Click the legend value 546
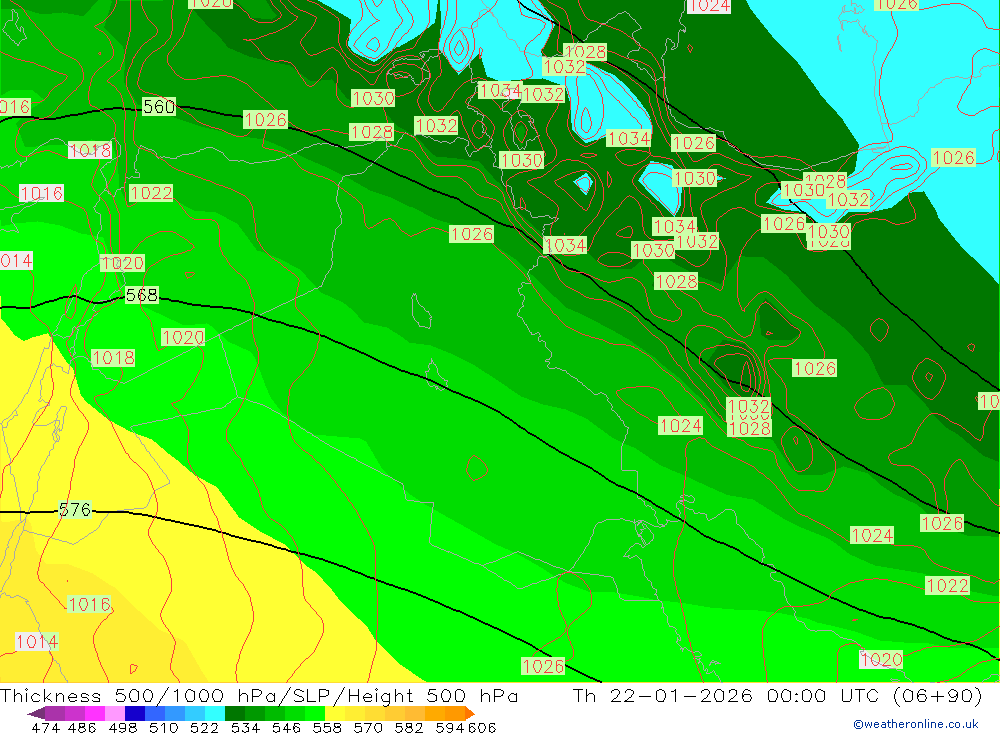 pos(286,727)
